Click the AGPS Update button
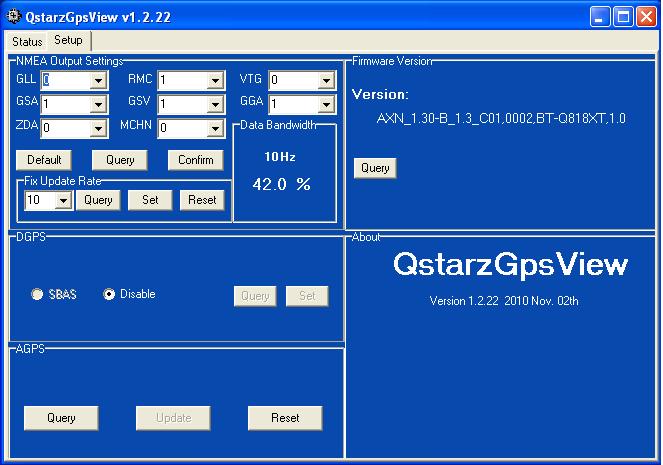The height and width of the screenshot is (465, 663). tap(173, 418)
